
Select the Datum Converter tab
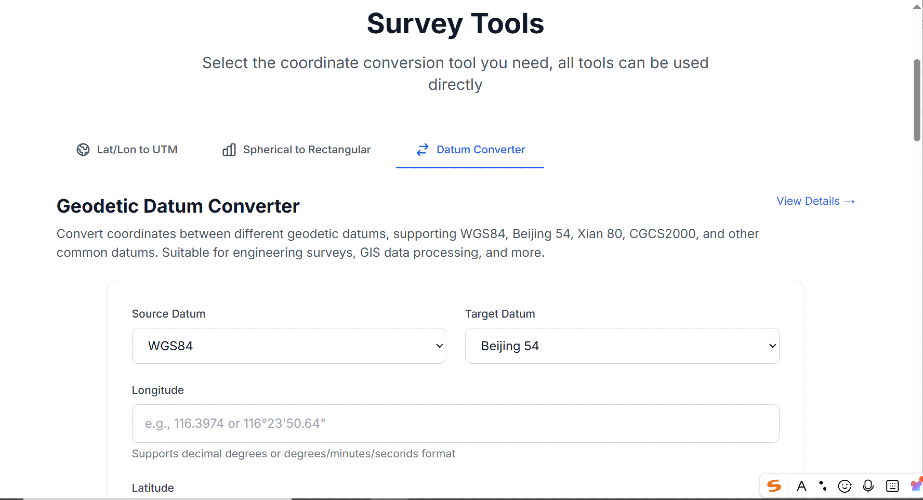pyautogui.click(x=470, y=150)
